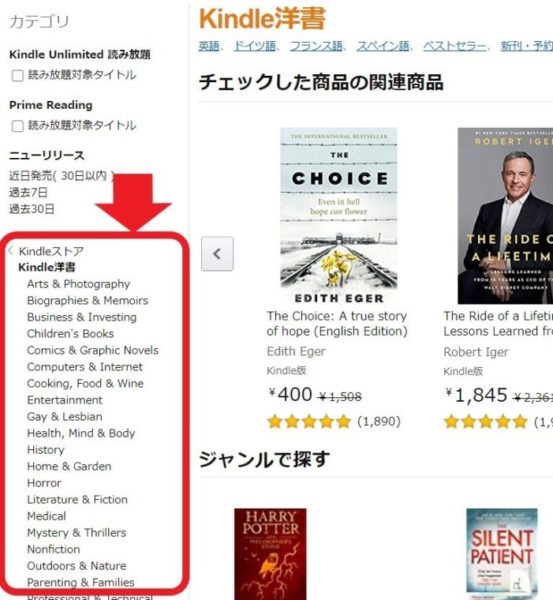This screenshot has width=553, height=600.
Task: Select the フランス語 language link
Action: tap(316, 46)
